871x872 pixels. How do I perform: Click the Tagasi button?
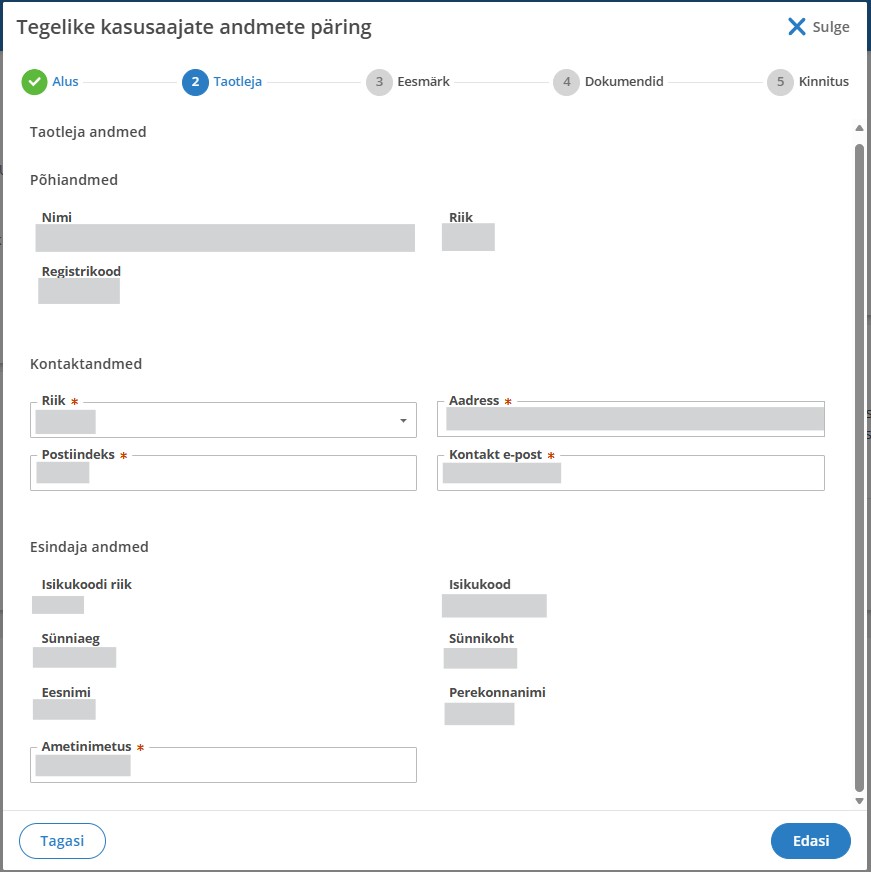(x=62, y=840)
